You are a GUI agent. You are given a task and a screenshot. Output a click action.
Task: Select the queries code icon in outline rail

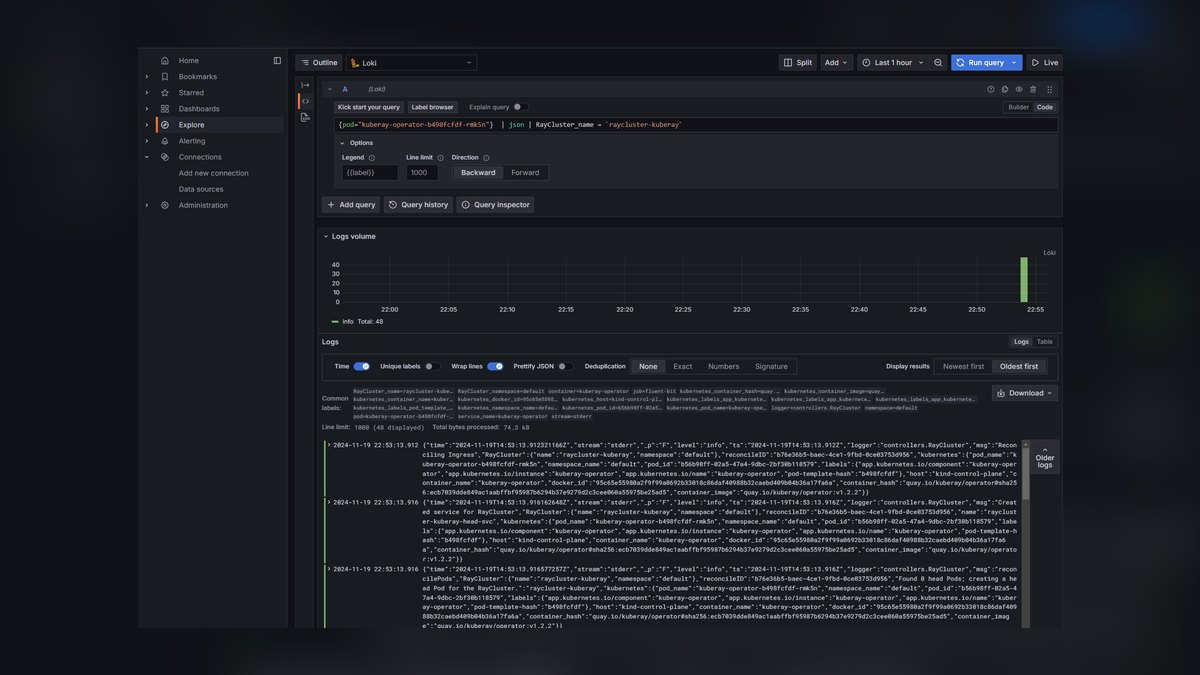click(305, 101)
